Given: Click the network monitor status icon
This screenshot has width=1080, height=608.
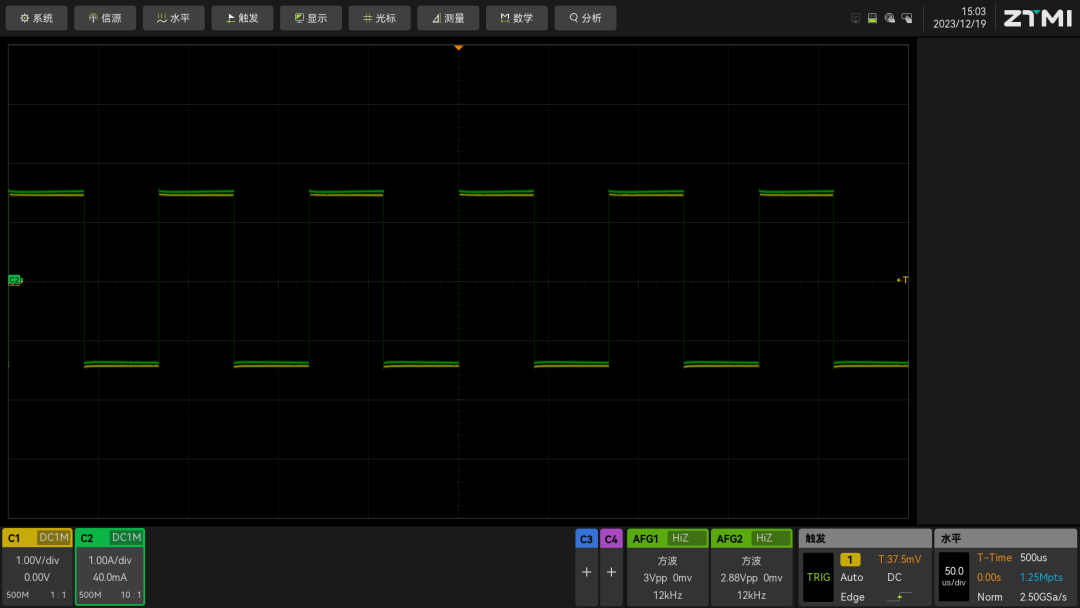Looking at the screenshot, I should click(855, 19).
